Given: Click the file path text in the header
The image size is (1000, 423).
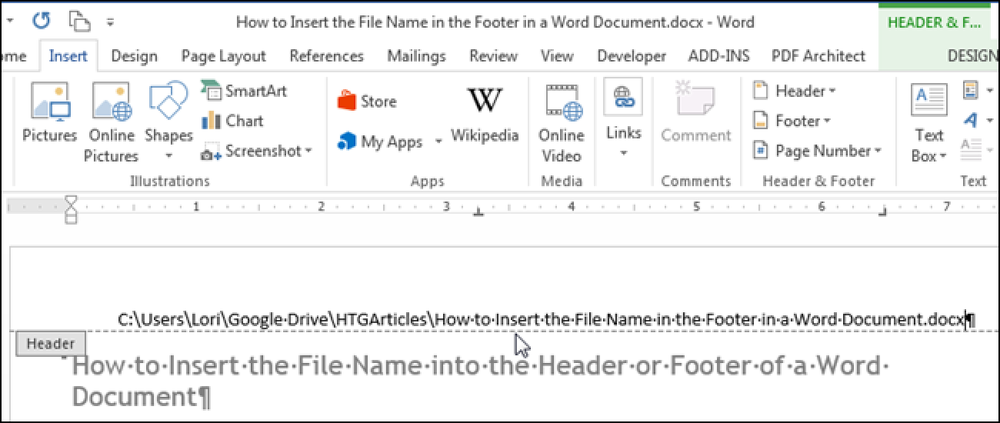Looking at the screenshot, I should (541, 319).
